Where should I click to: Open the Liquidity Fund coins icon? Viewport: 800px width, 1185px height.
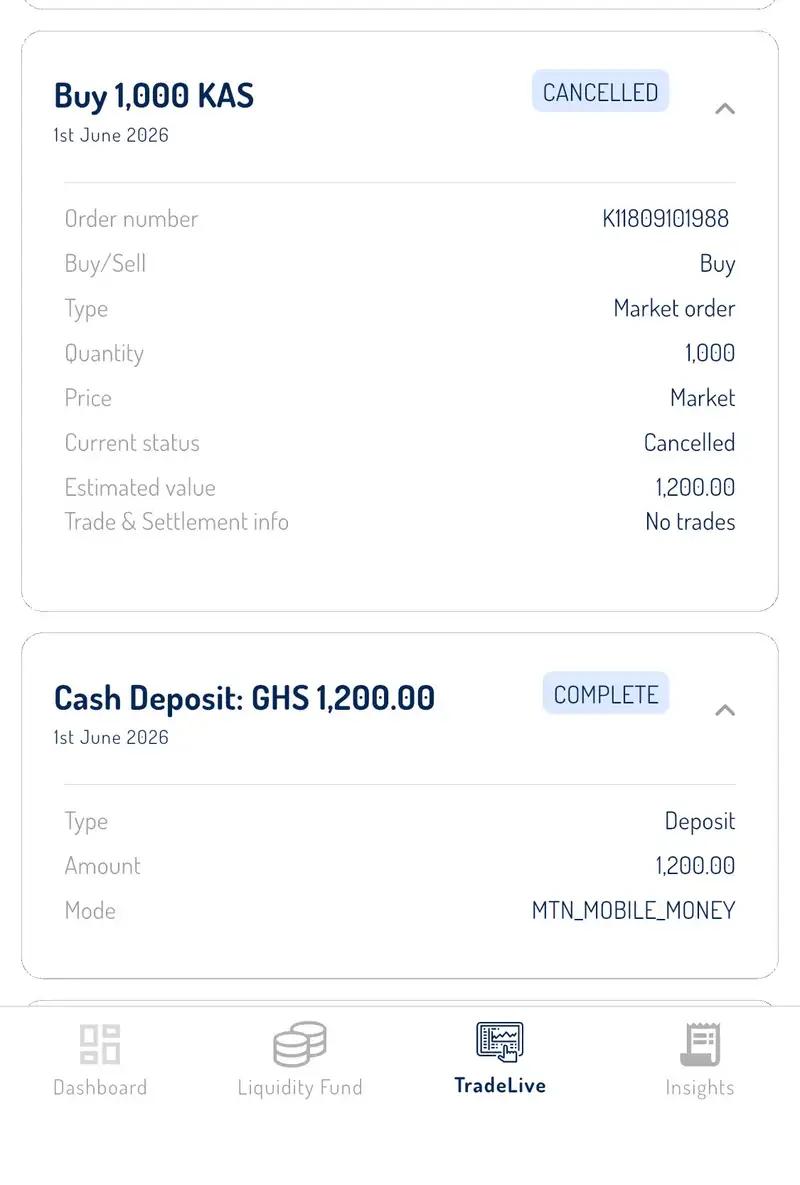tap(300, 1044)
